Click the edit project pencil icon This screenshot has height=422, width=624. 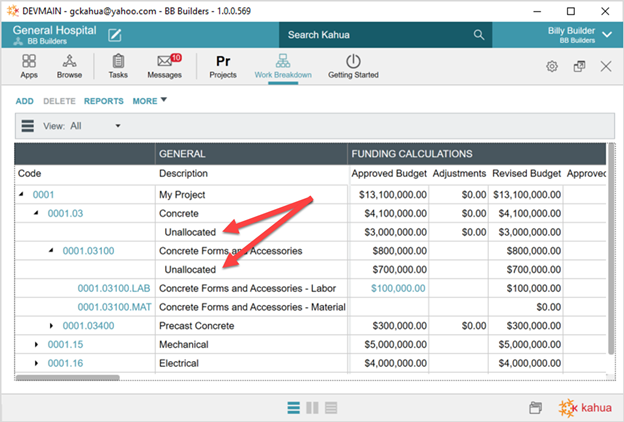tap(115, 35)
